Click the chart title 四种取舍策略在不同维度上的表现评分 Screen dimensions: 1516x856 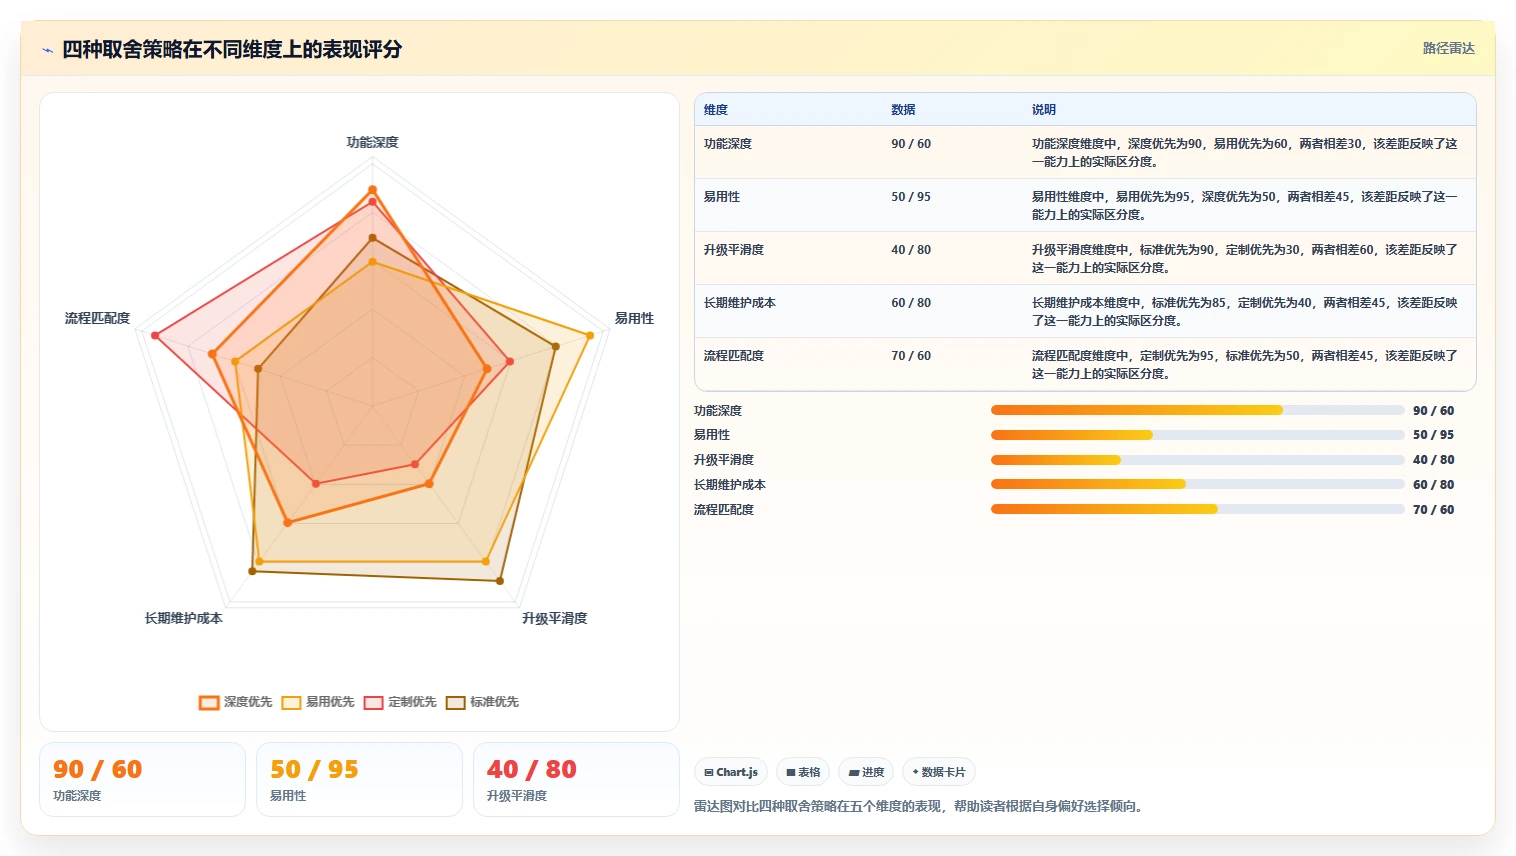232,49
